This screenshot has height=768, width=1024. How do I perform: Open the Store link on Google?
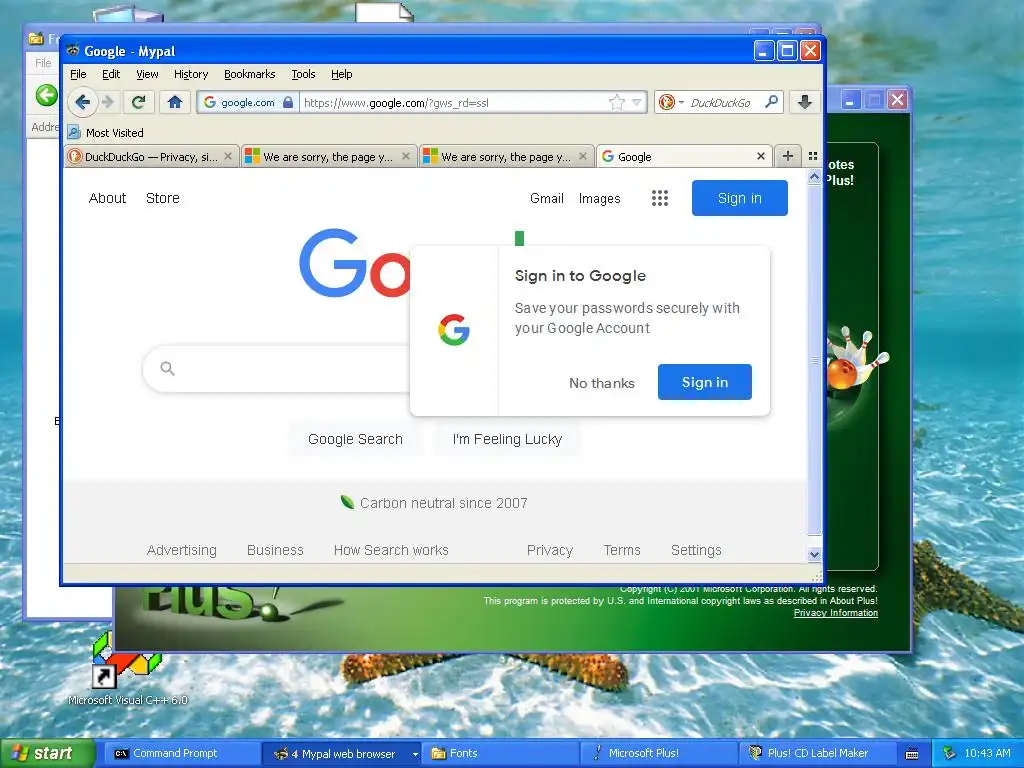(163, 198)
